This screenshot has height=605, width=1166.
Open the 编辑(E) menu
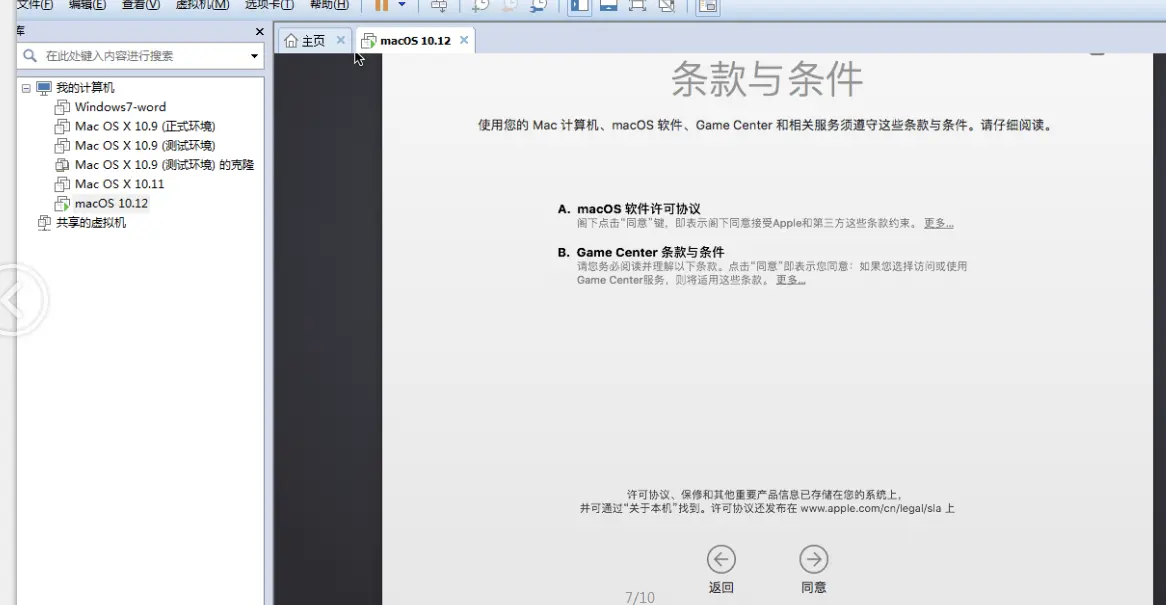click(x=87, y=4)
